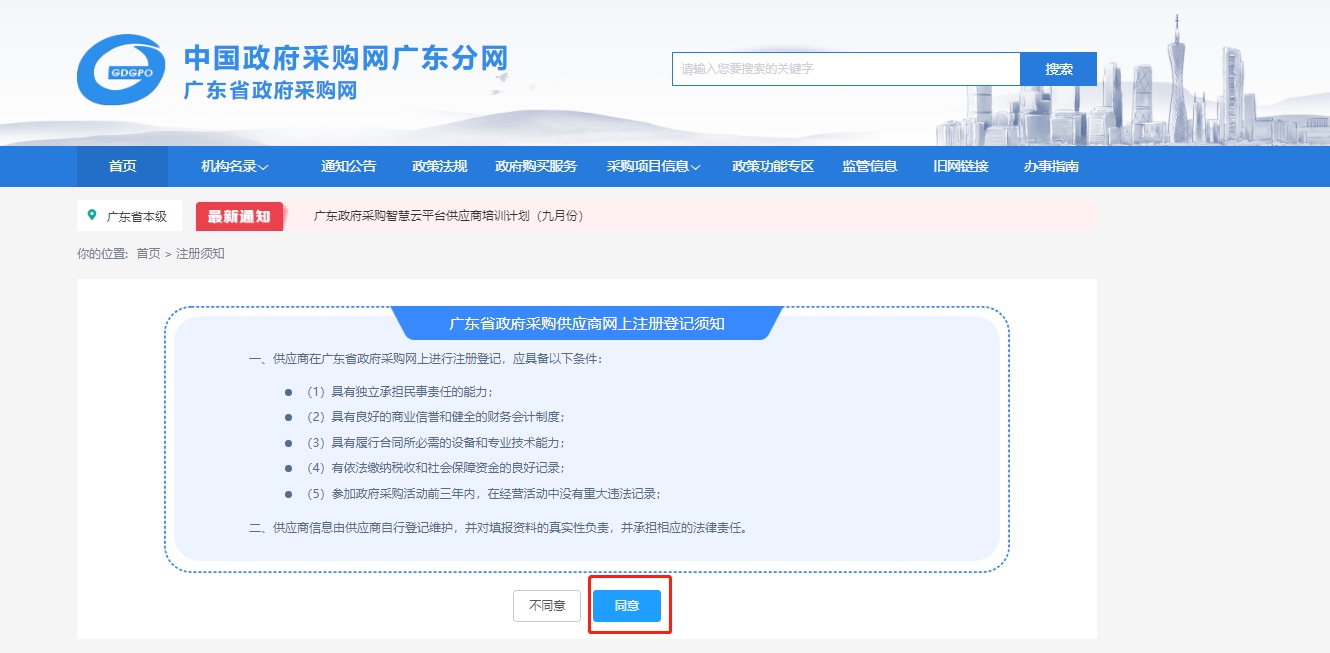The width and height of the screenshot is (1330, 653).
Task: Click paragraph 一、供应商在广东省政府采购网上进行注册登记
Action: [426, 358]
